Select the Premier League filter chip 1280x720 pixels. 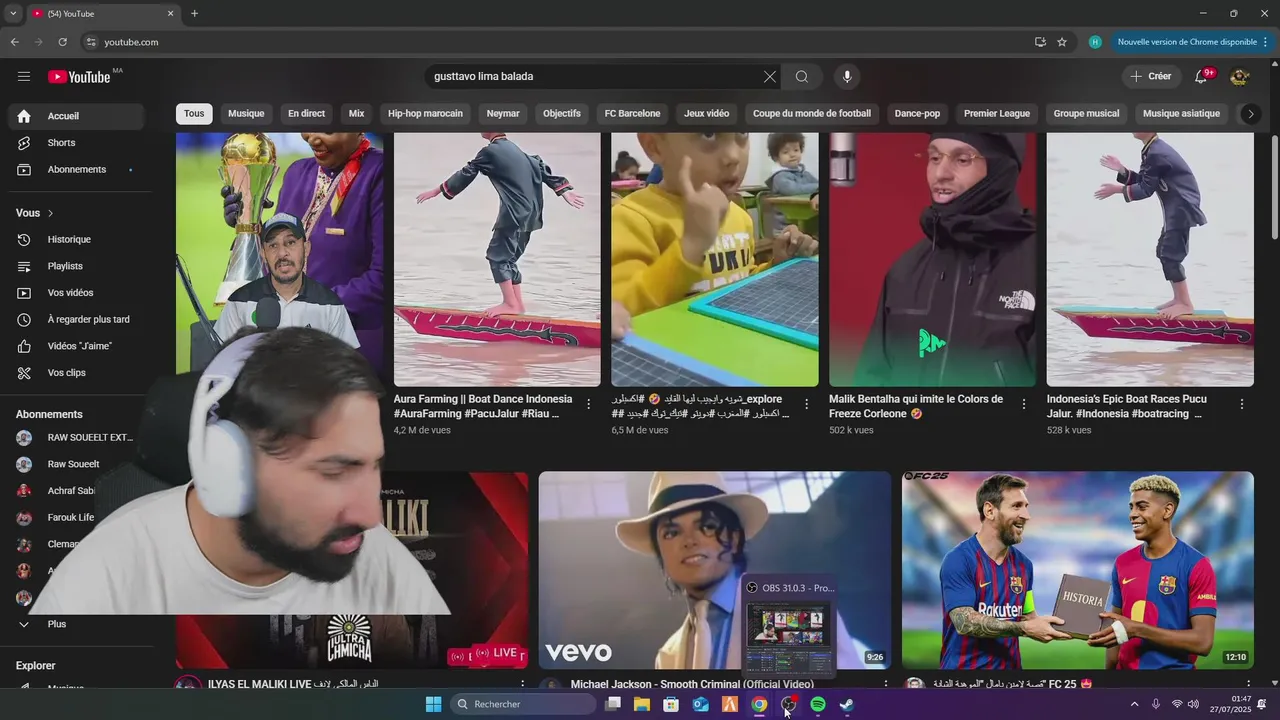[997, 114]
